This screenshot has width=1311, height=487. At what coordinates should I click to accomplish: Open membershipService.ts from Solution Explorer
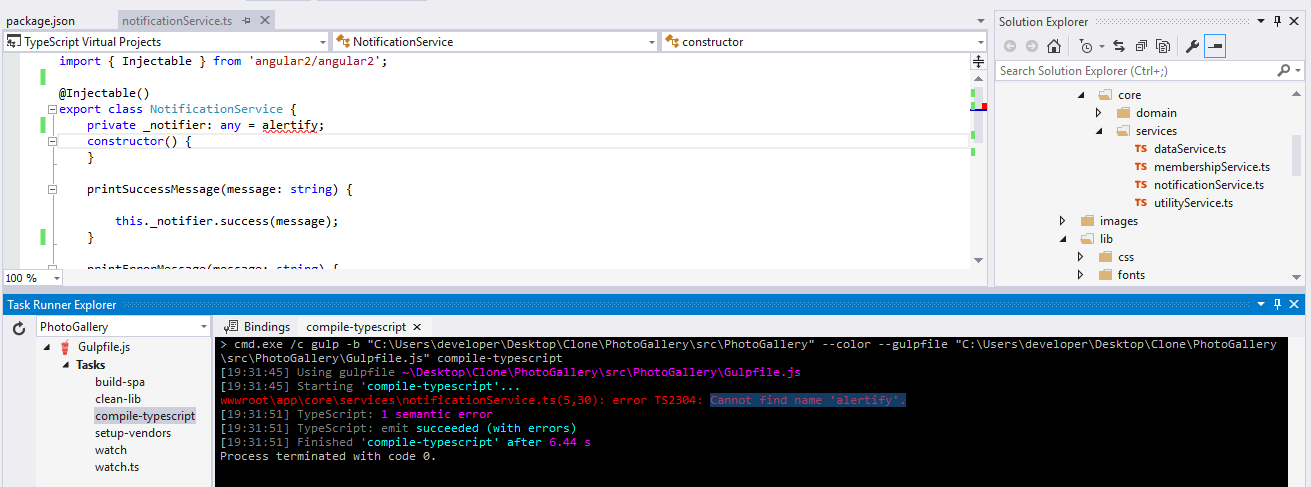tap(1211, 167)
